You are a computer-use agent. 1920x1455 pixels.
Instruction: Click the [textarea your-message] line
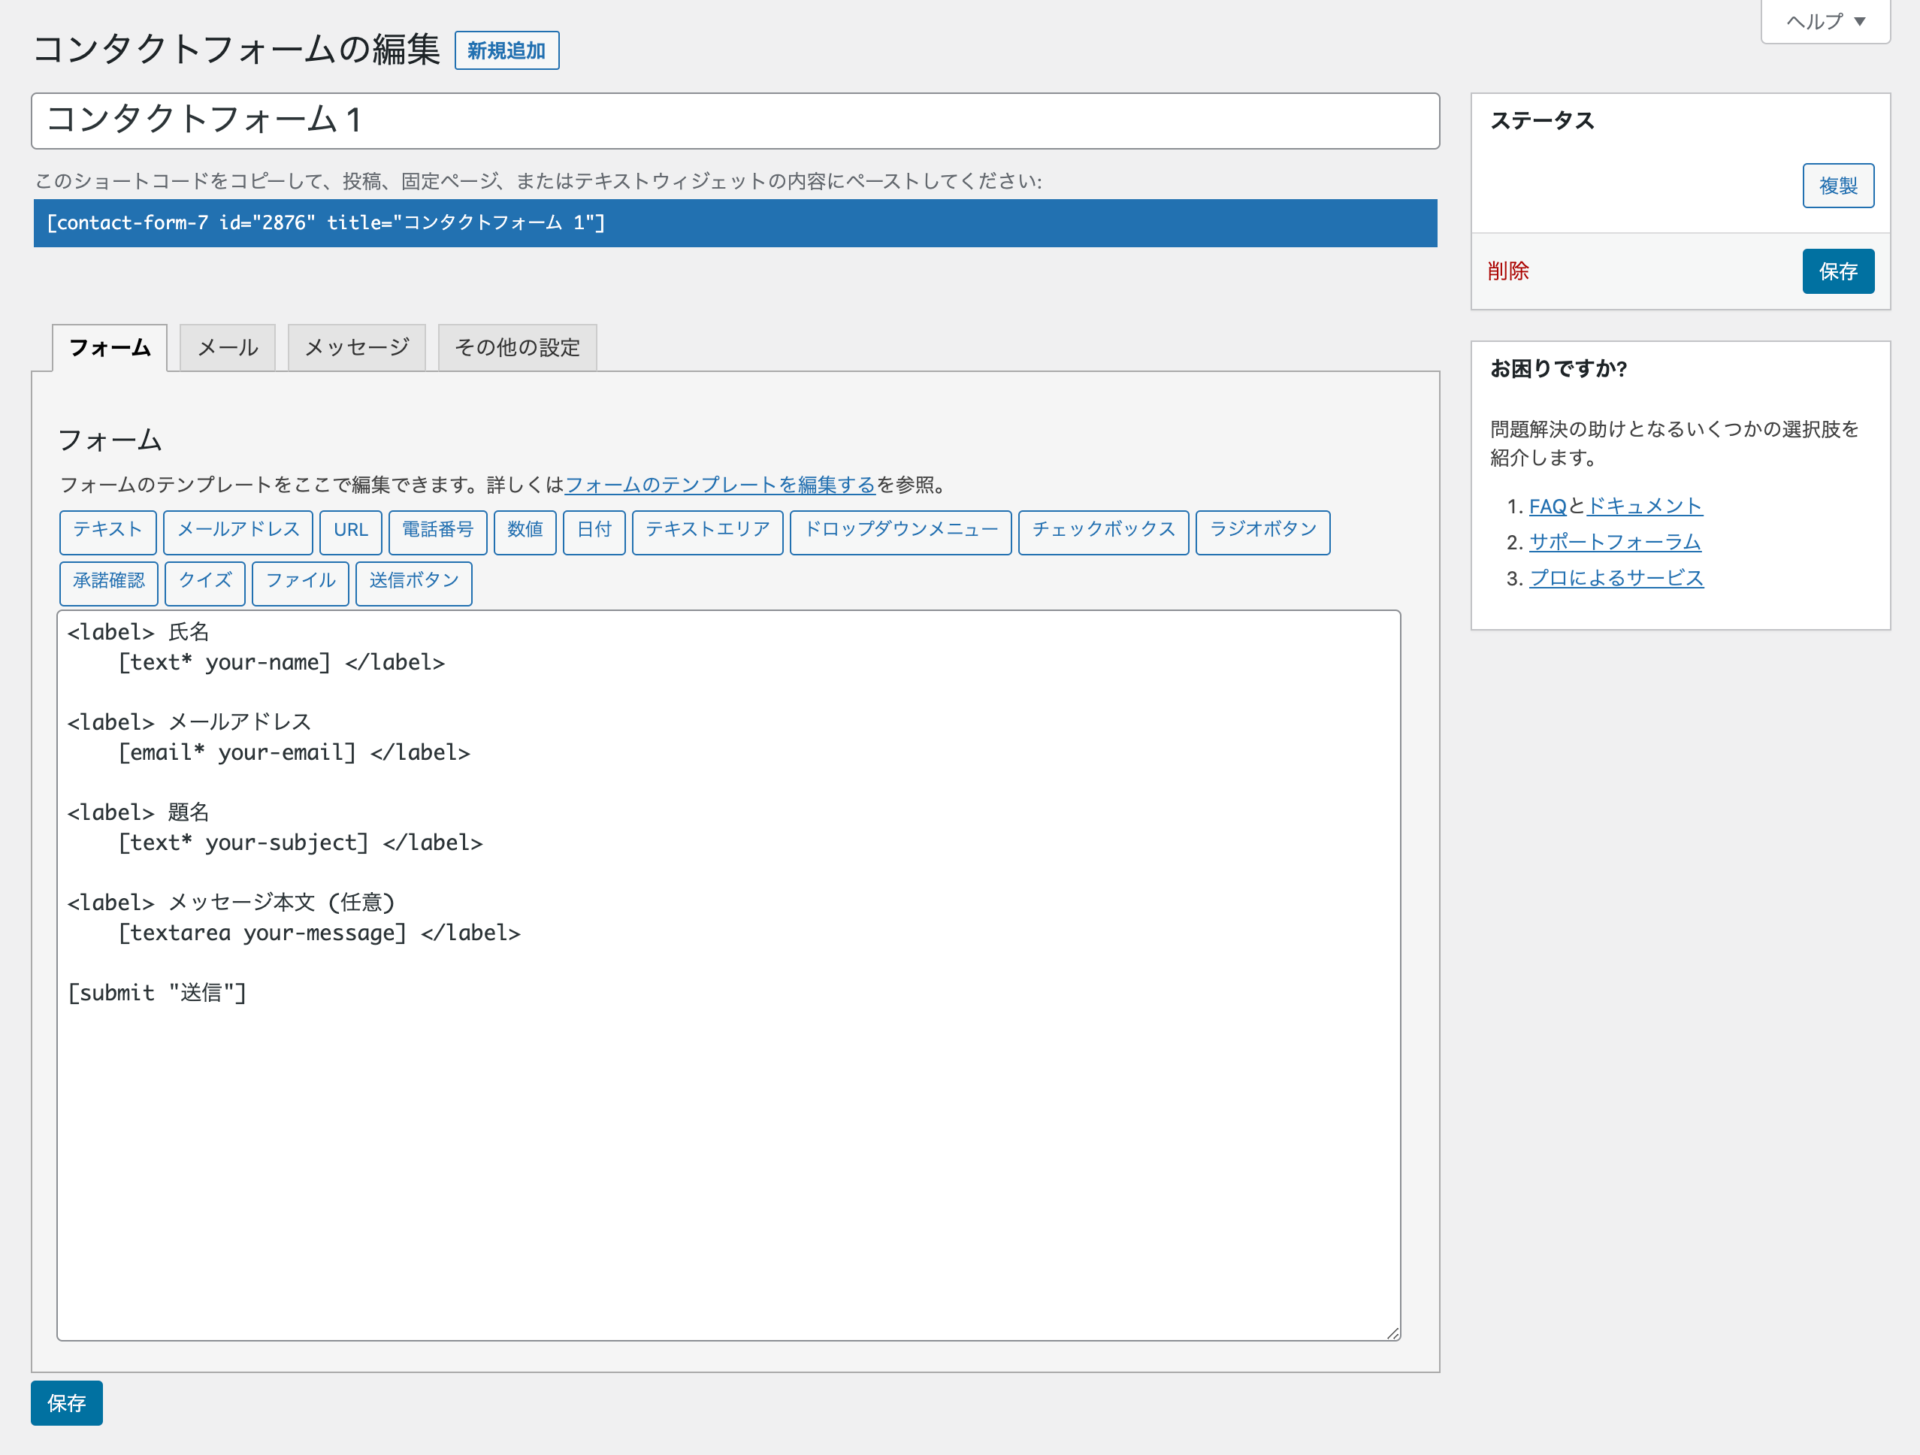(319, 933)
